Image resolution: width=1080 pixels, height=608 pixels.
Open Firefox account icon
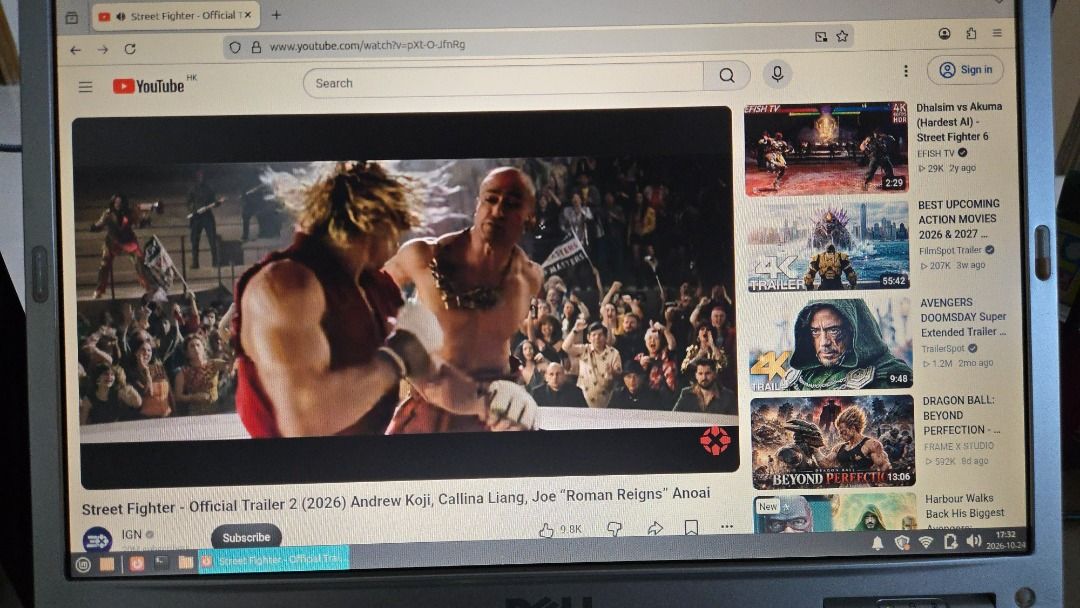click(x=944, y=34)
